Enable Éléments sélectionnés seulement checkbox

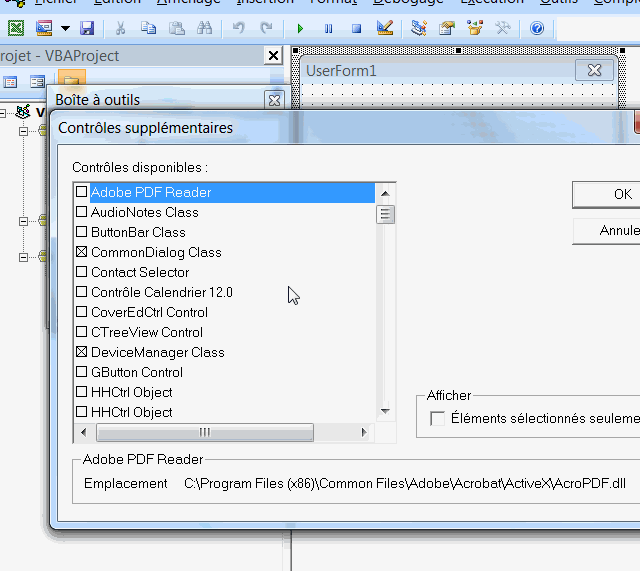(x=438, y=419)
